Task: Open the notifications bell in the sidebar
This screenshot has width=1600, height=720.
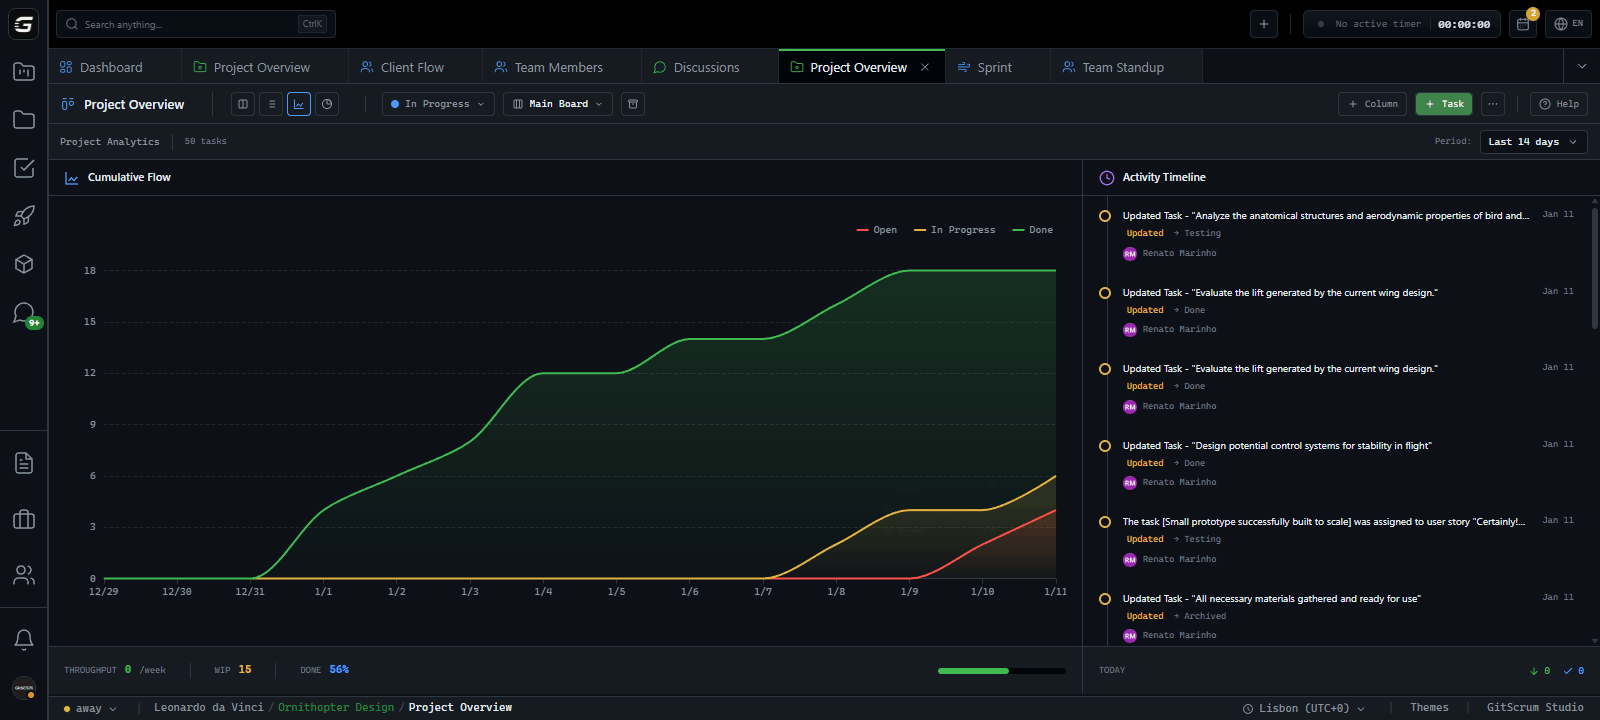Action: 24,639
